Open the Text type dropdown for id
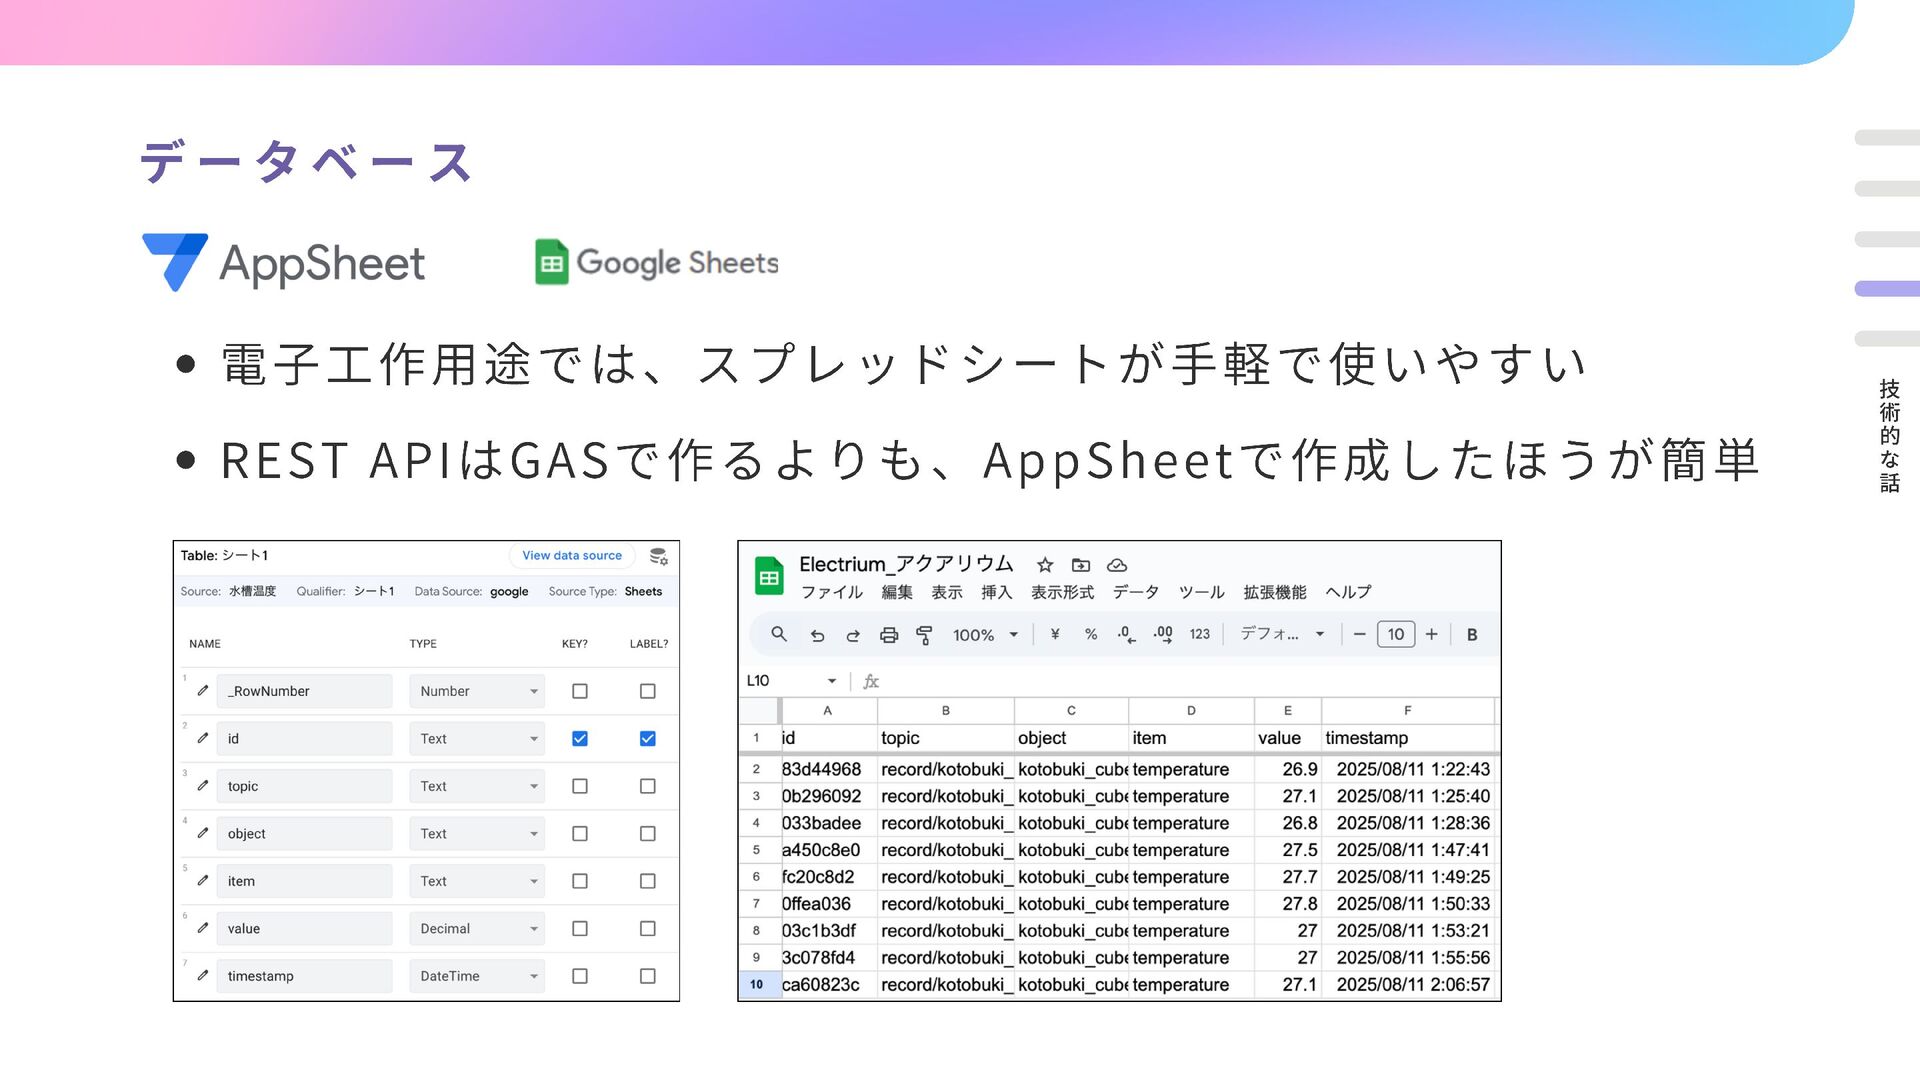This screenshot has width=1920, height=1080. tap(477, 738)
